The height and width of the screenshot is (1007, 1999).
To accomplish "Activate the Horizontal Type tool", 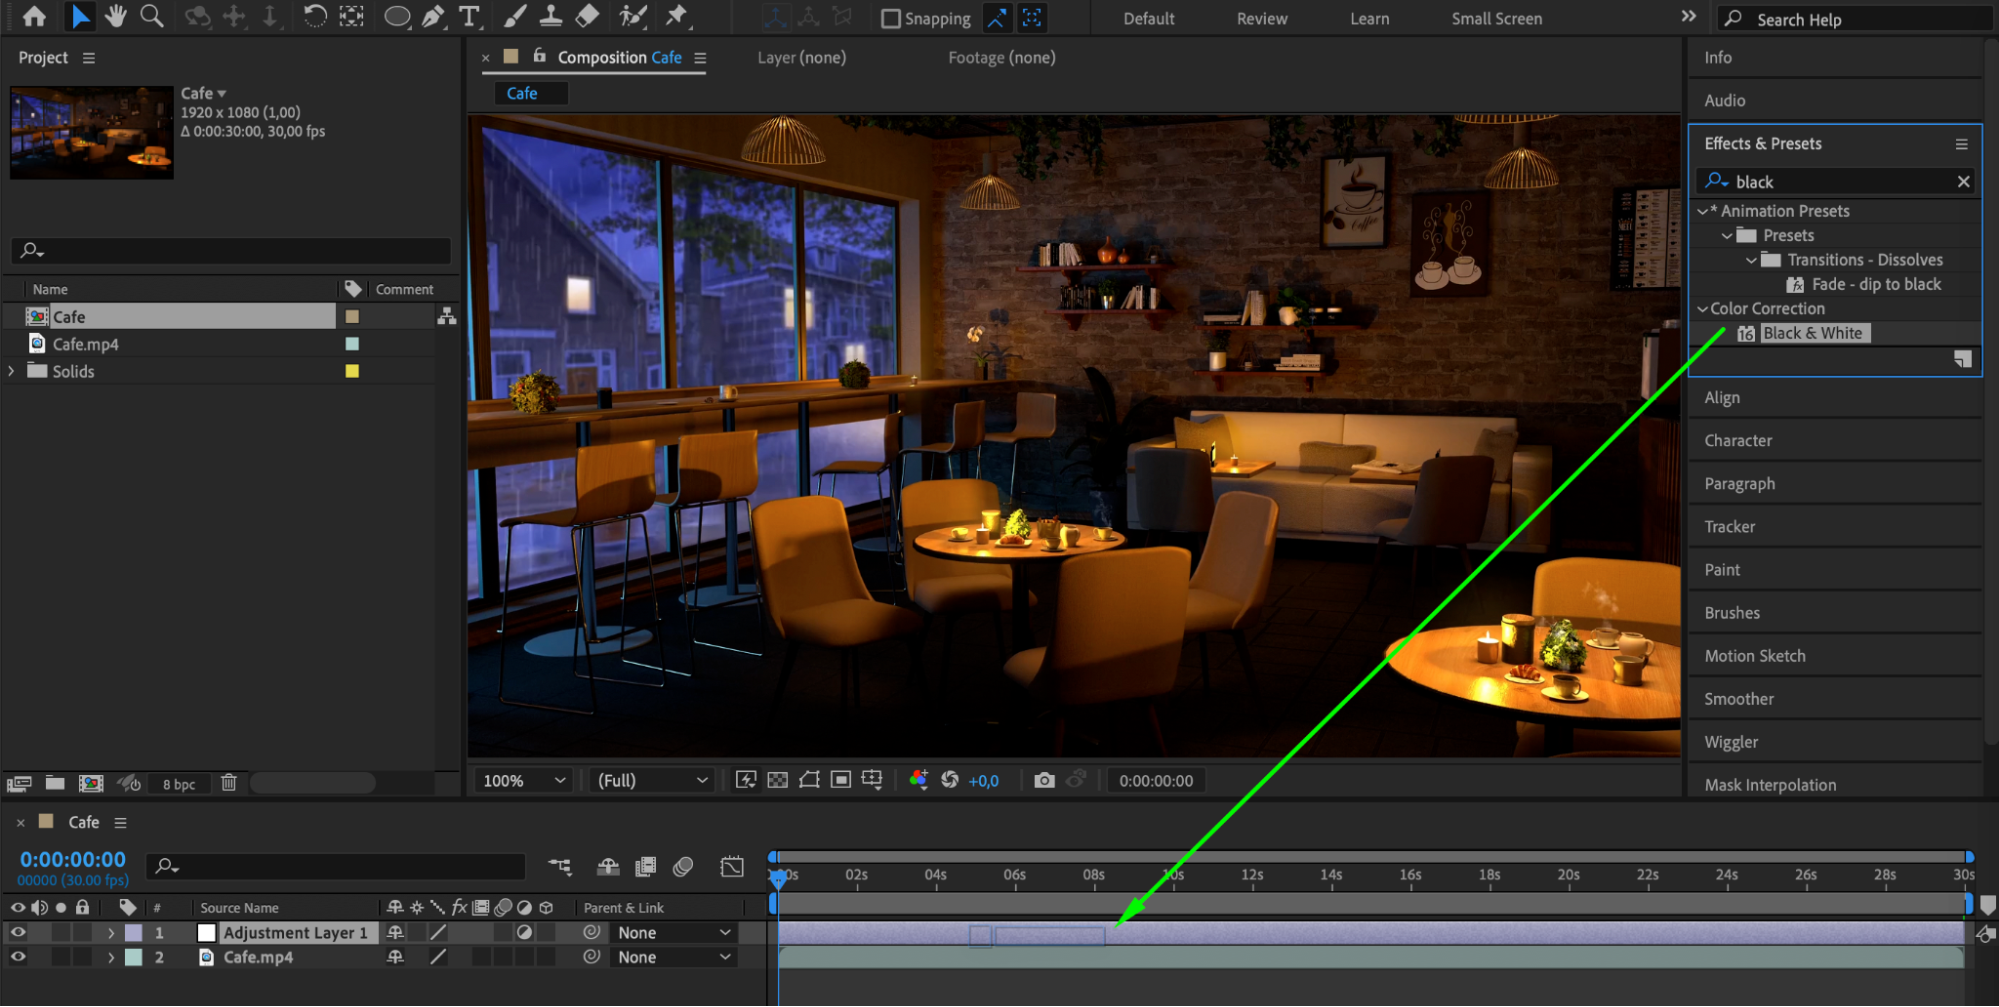I will pyautogui.click(x=468, y=16).
